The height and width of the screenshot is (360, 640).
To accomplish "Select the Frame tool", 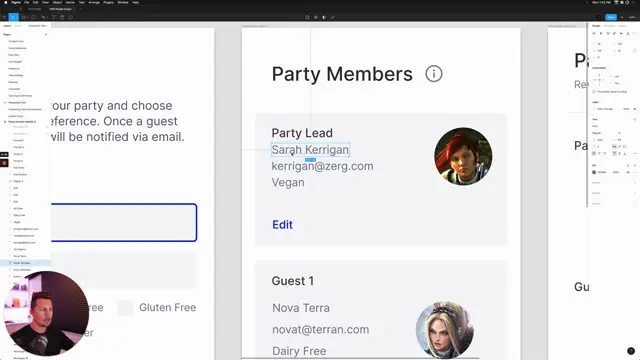I will click(23, 17).
